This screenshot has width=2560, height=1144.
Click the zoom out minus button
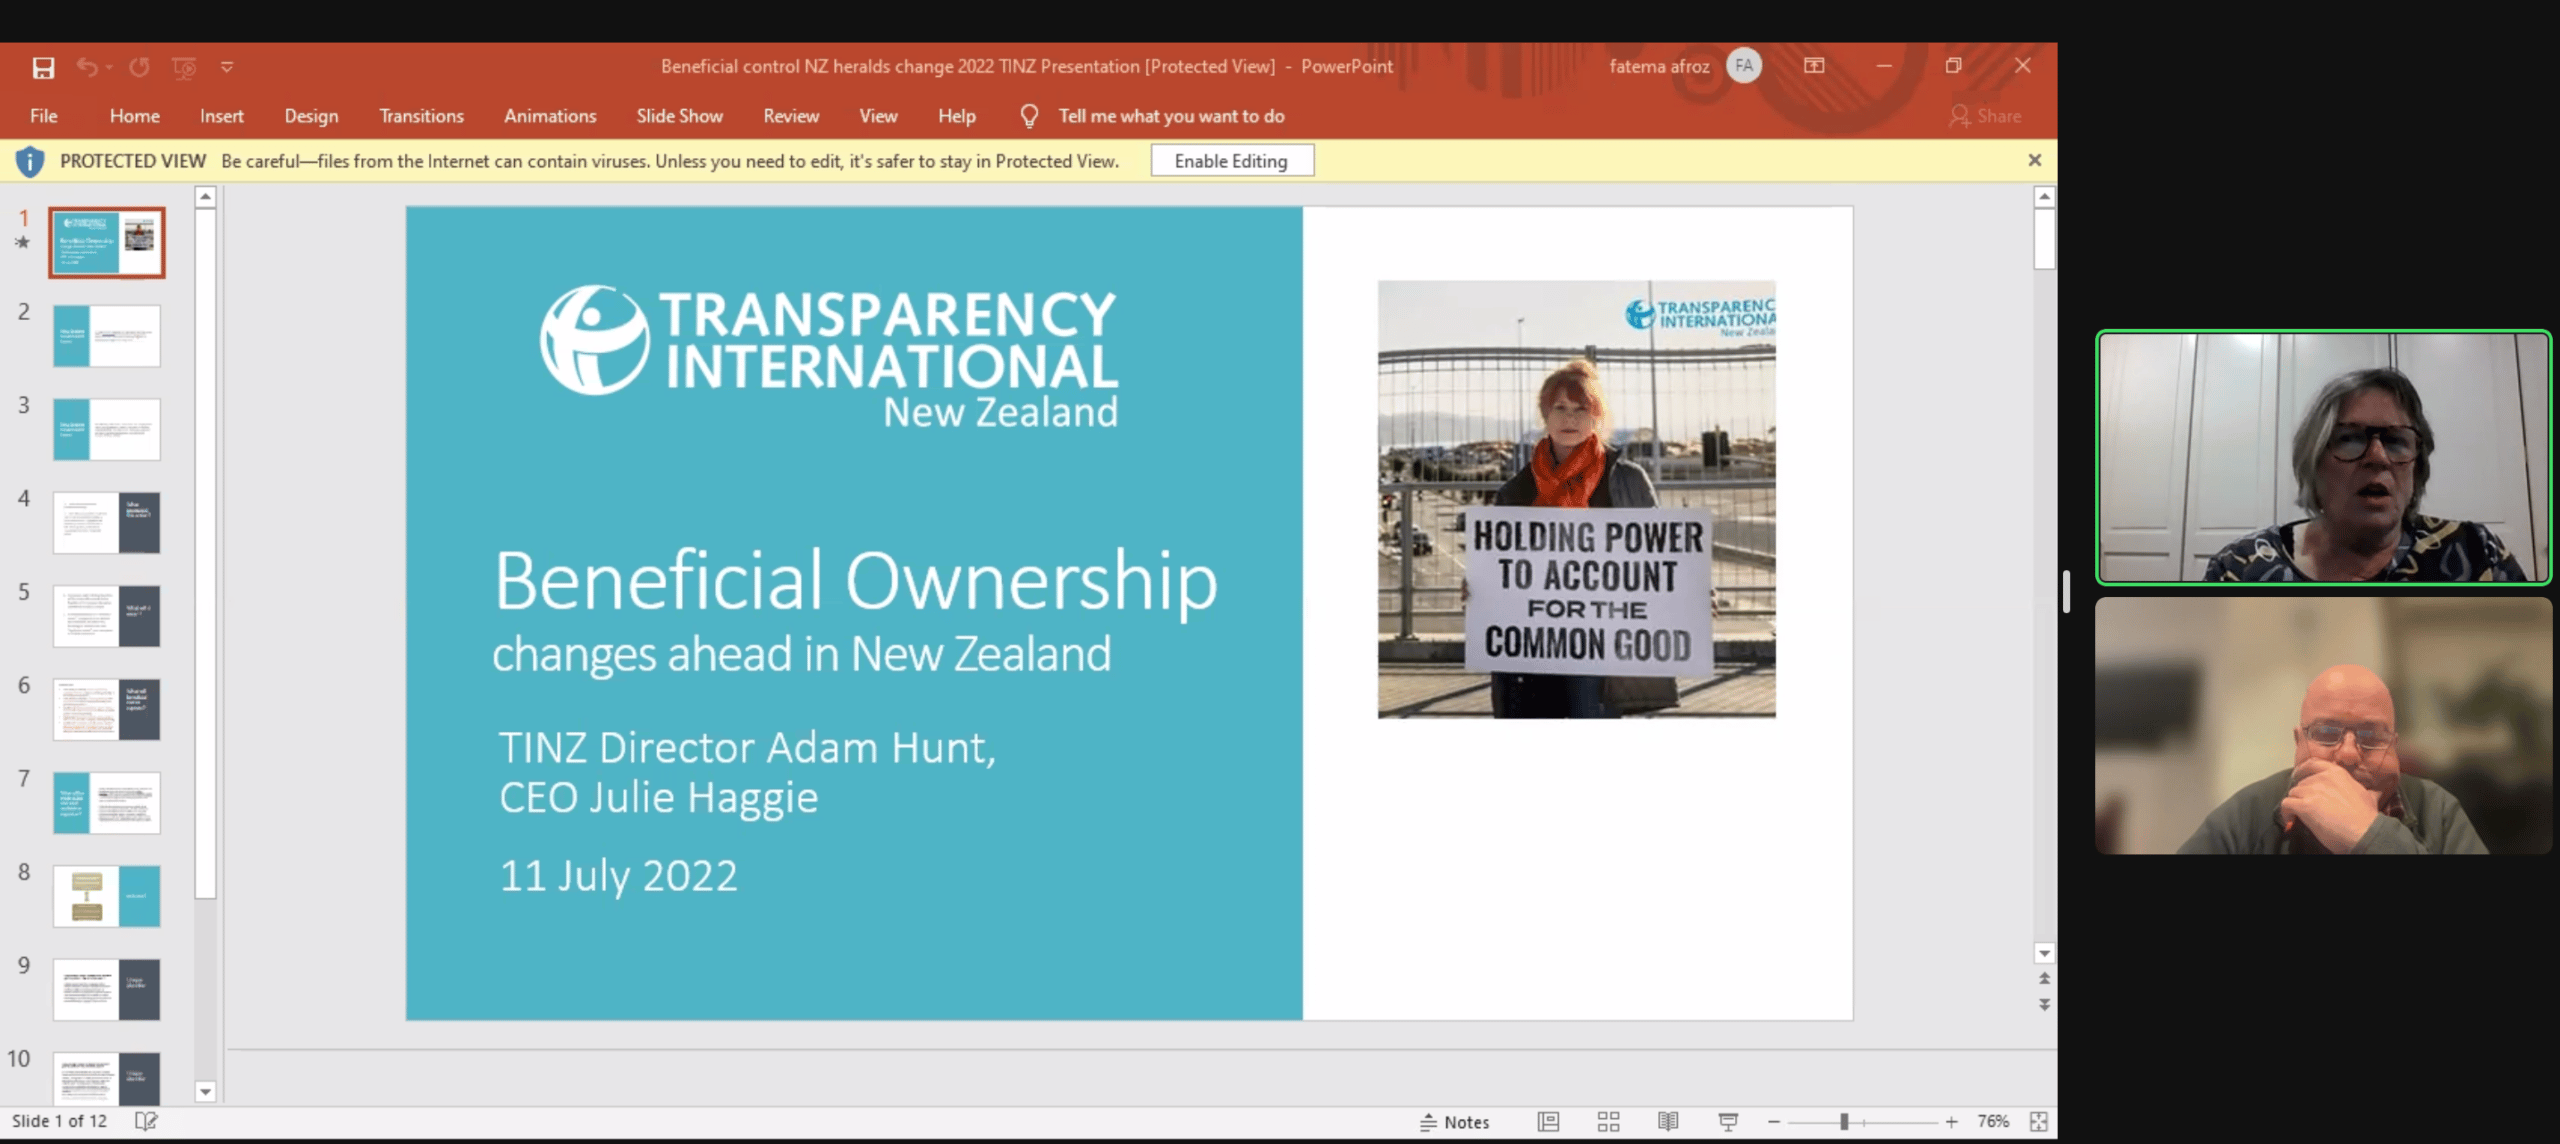[1774, 1122]
